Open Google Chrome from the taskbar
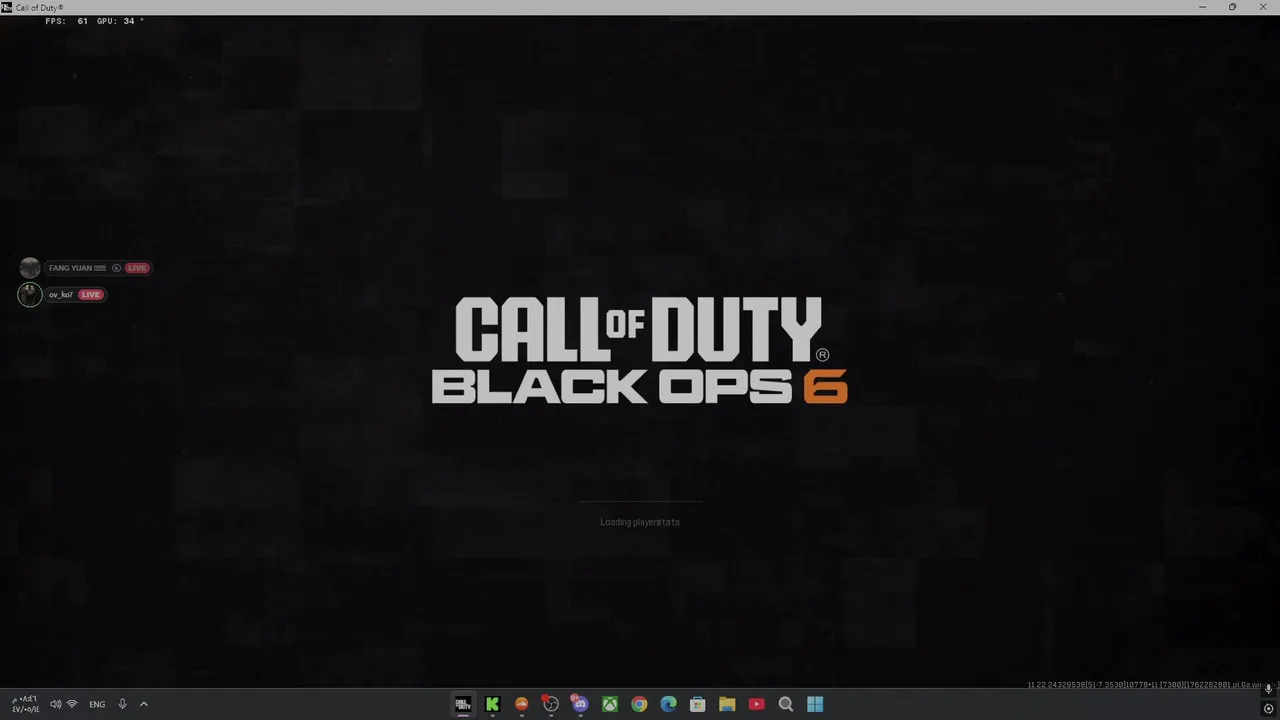Screen dimensions: 1280x720 pos(639,704)
